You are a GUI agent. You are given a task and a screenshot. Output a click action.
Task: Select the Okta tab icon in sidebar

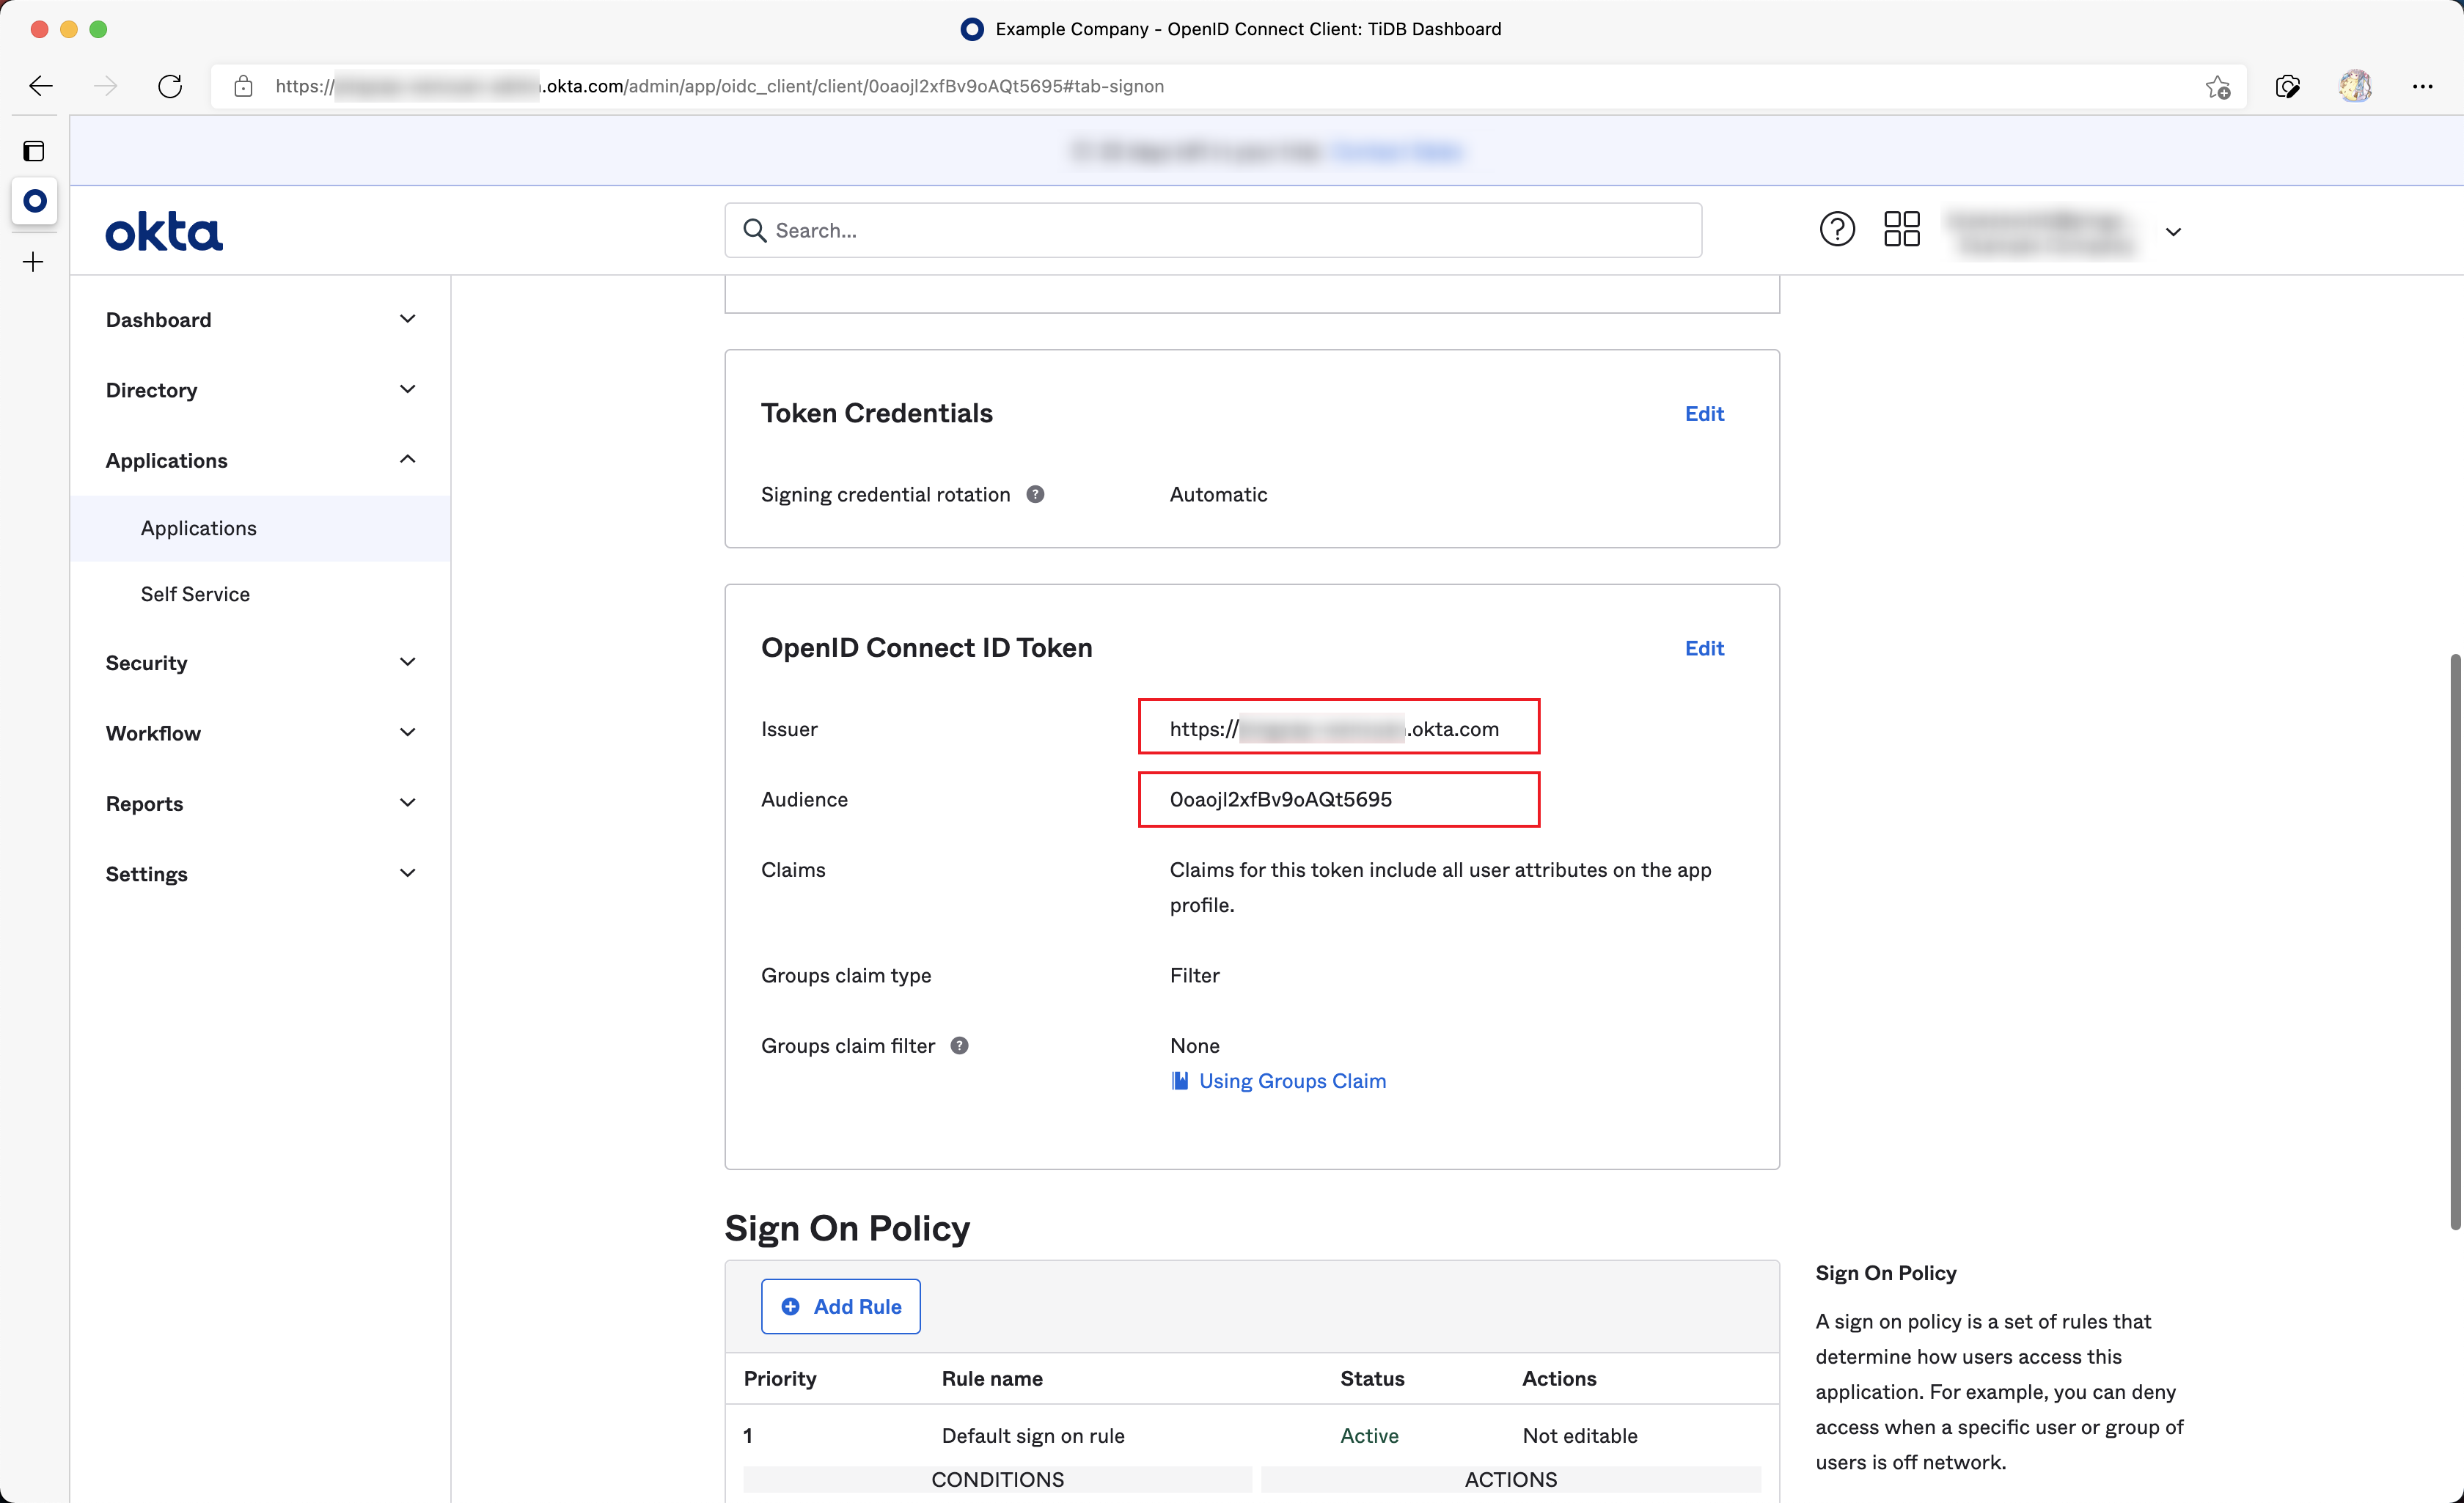point(35,201)
